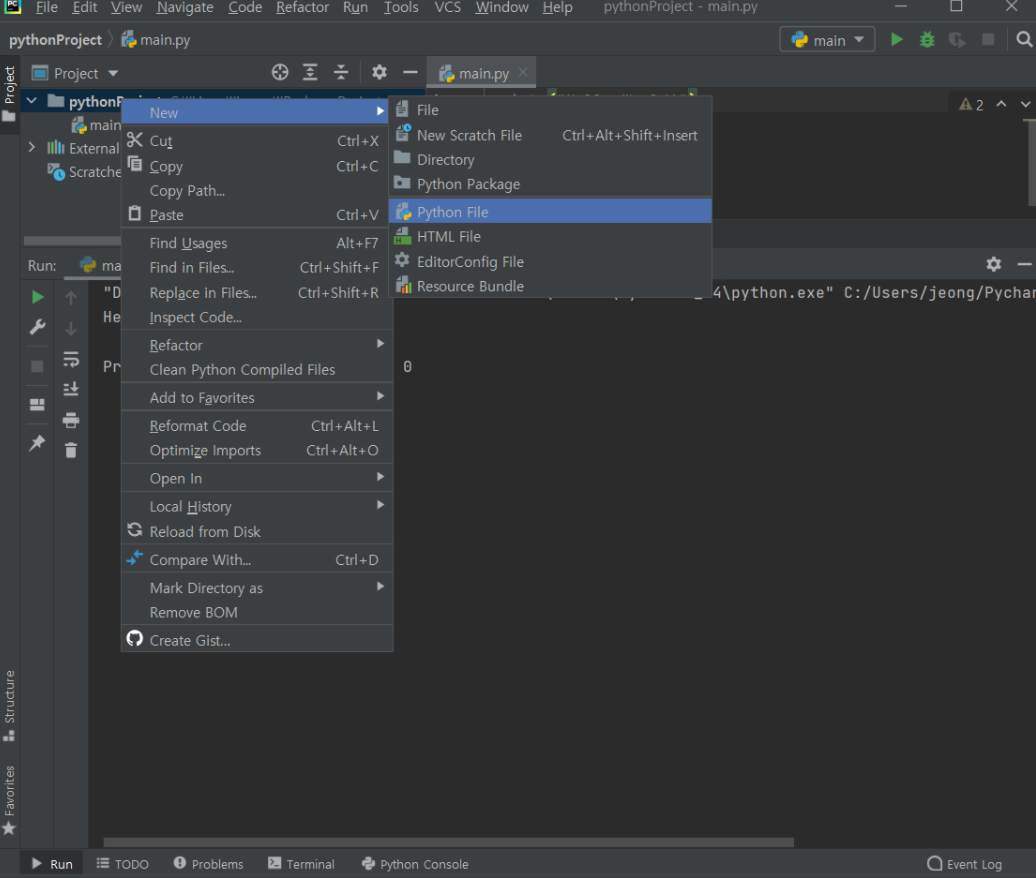The image size is (1036, 878).
Task: Open the TODO tool window
Action: click(x=123, y=864)
